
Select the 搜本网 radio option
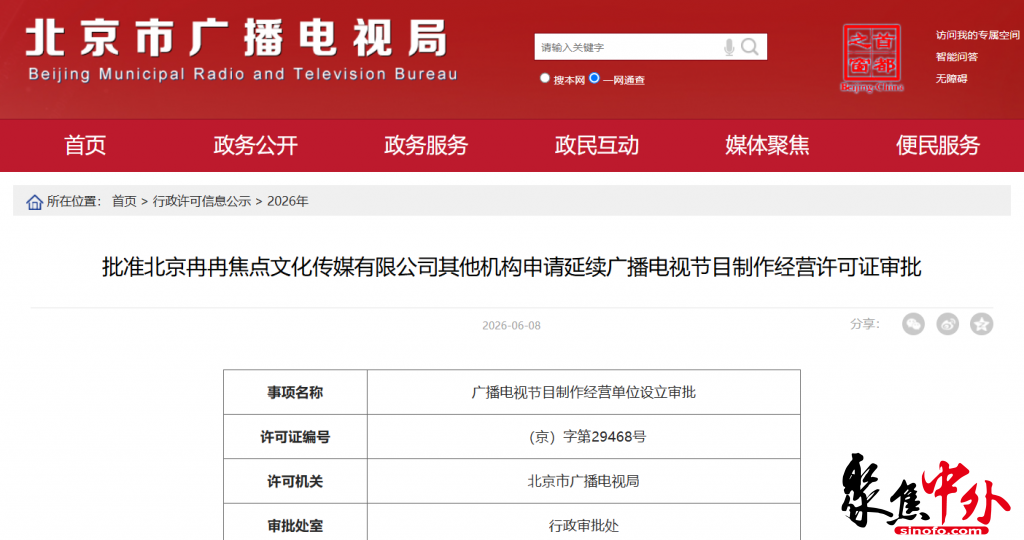pyautogui.click(x=545, y=78)
